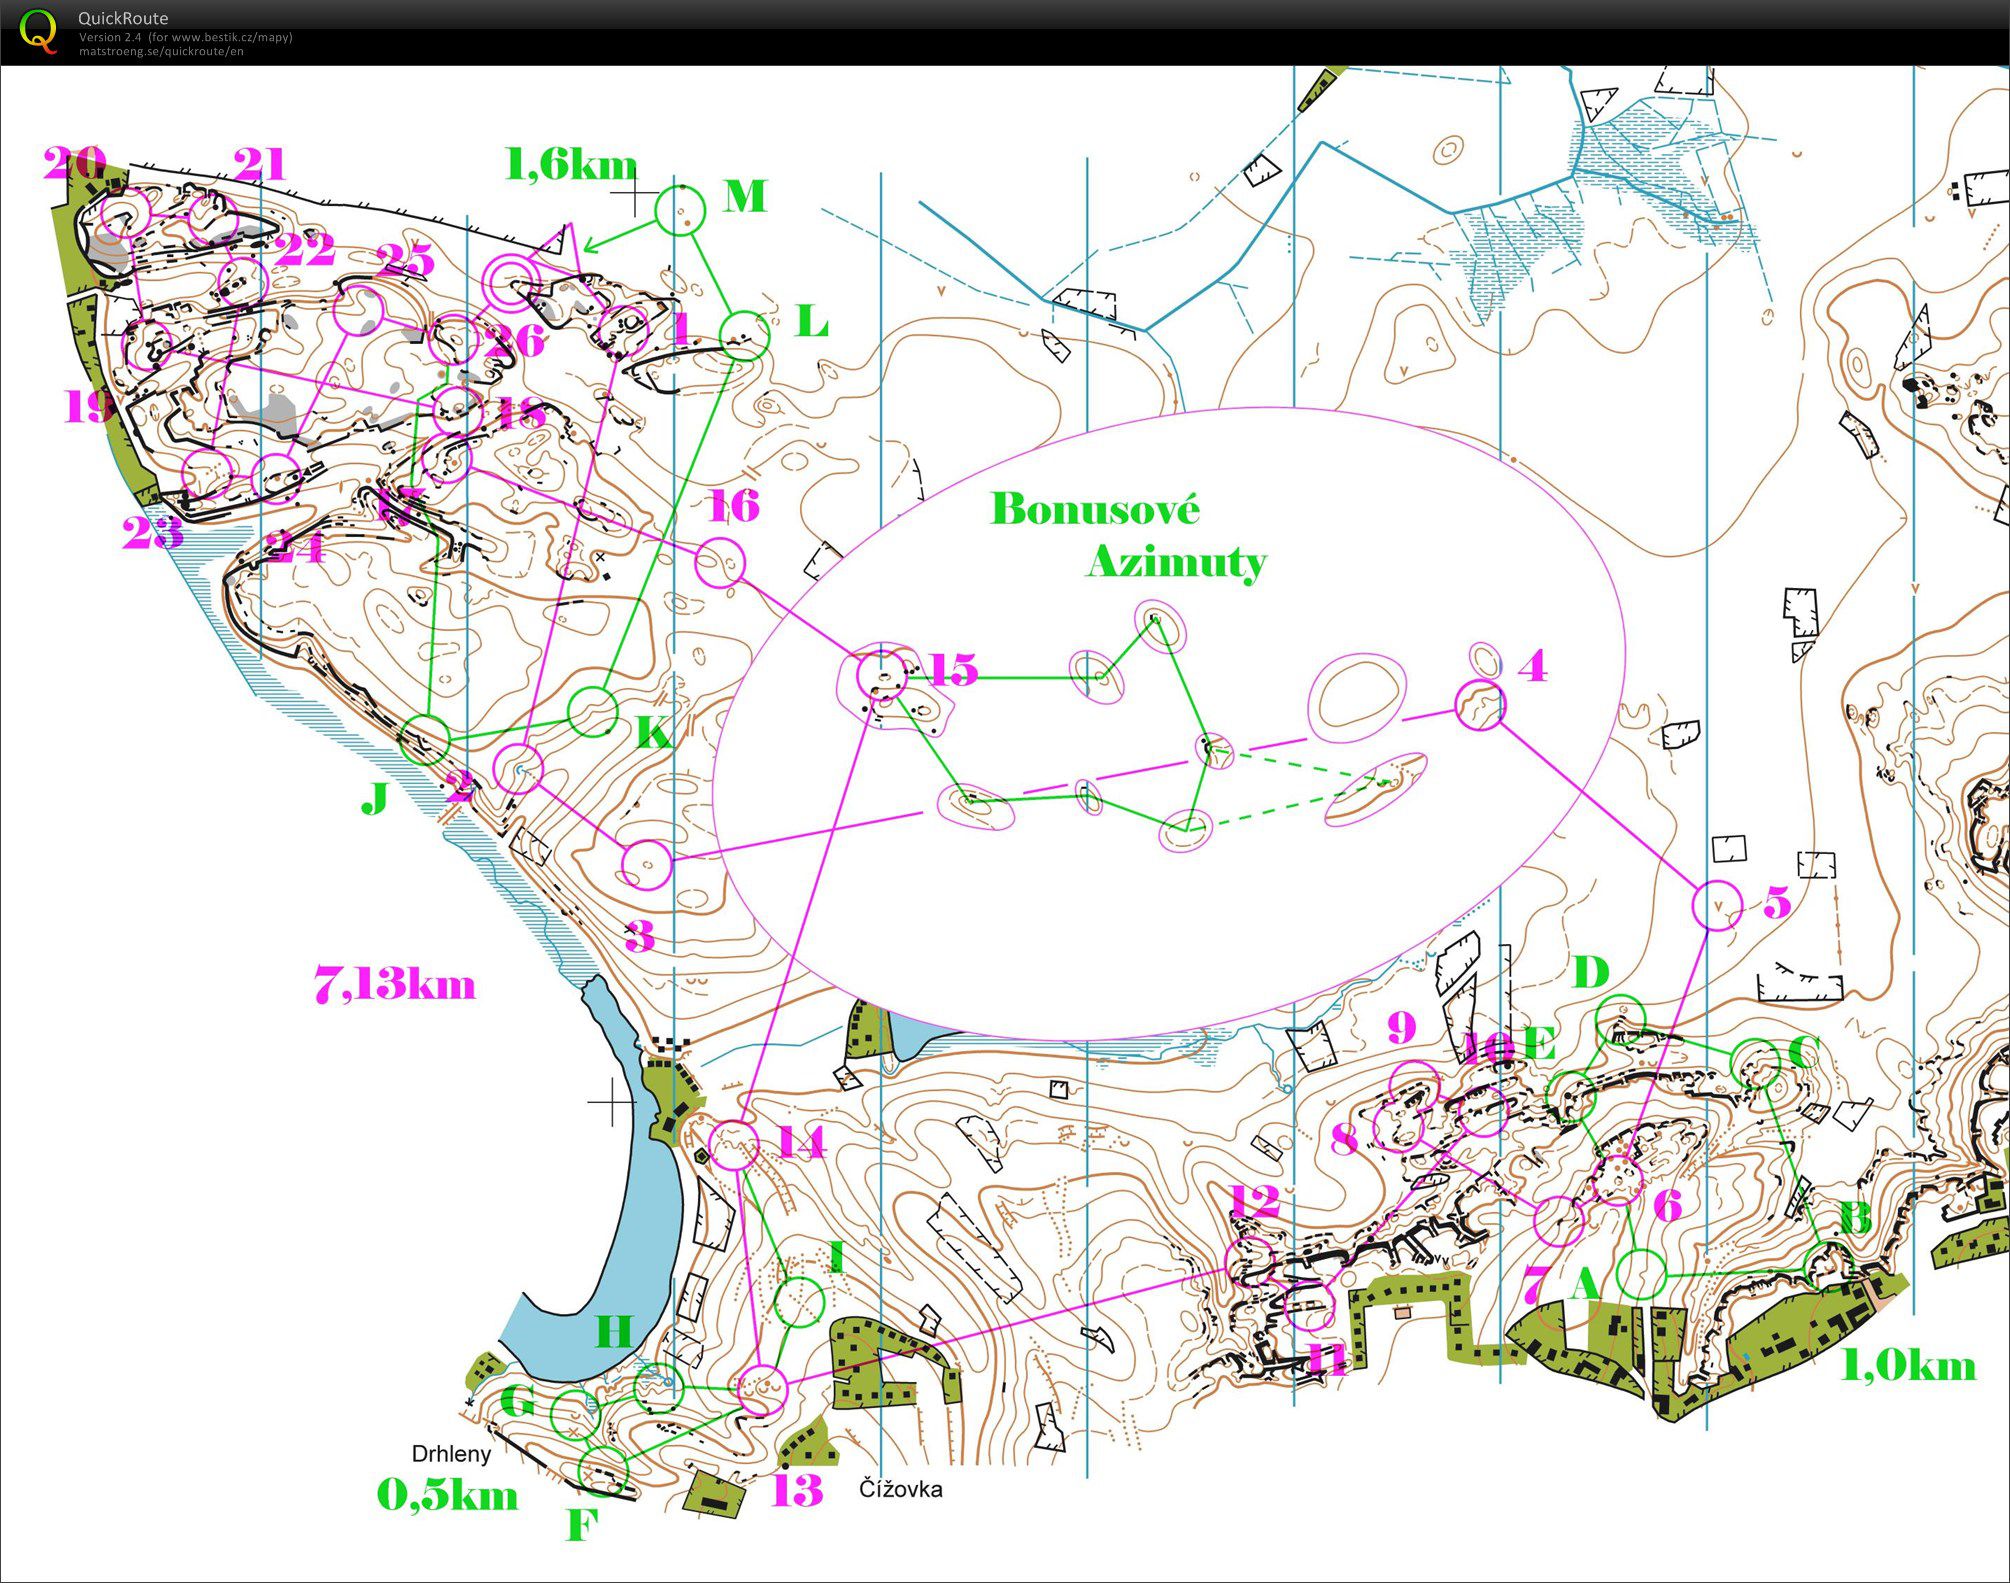Image resolution: width=2010 pixels, height=1583 pixels.
Task: Click the green "1,0km" distance label
Action: pyautogui.click(x=1908, y=1366)
